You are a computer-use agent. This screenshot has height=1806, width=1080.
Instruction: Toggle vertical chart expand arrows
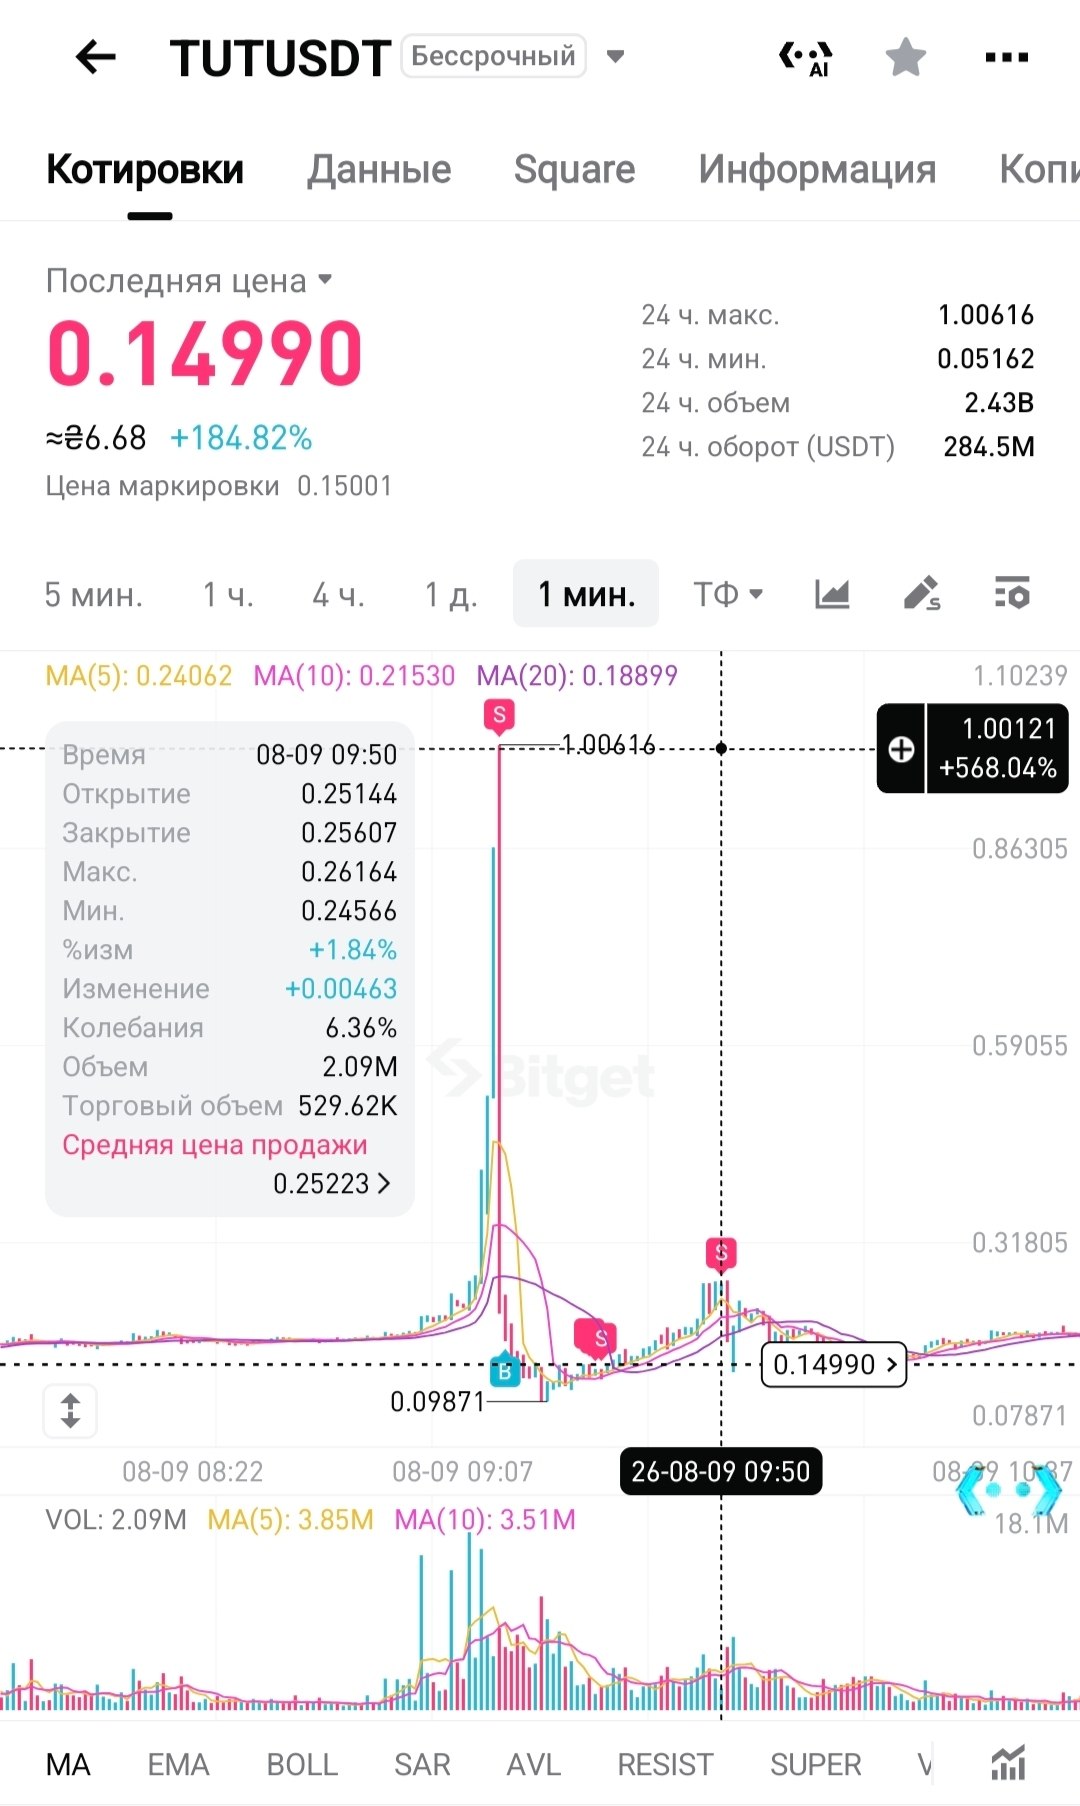coord(70,1410)
